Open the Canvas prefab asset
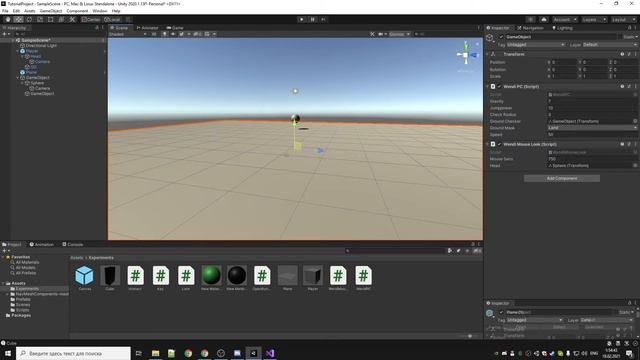This screenshot has height=360, width=640. [84, 278]
